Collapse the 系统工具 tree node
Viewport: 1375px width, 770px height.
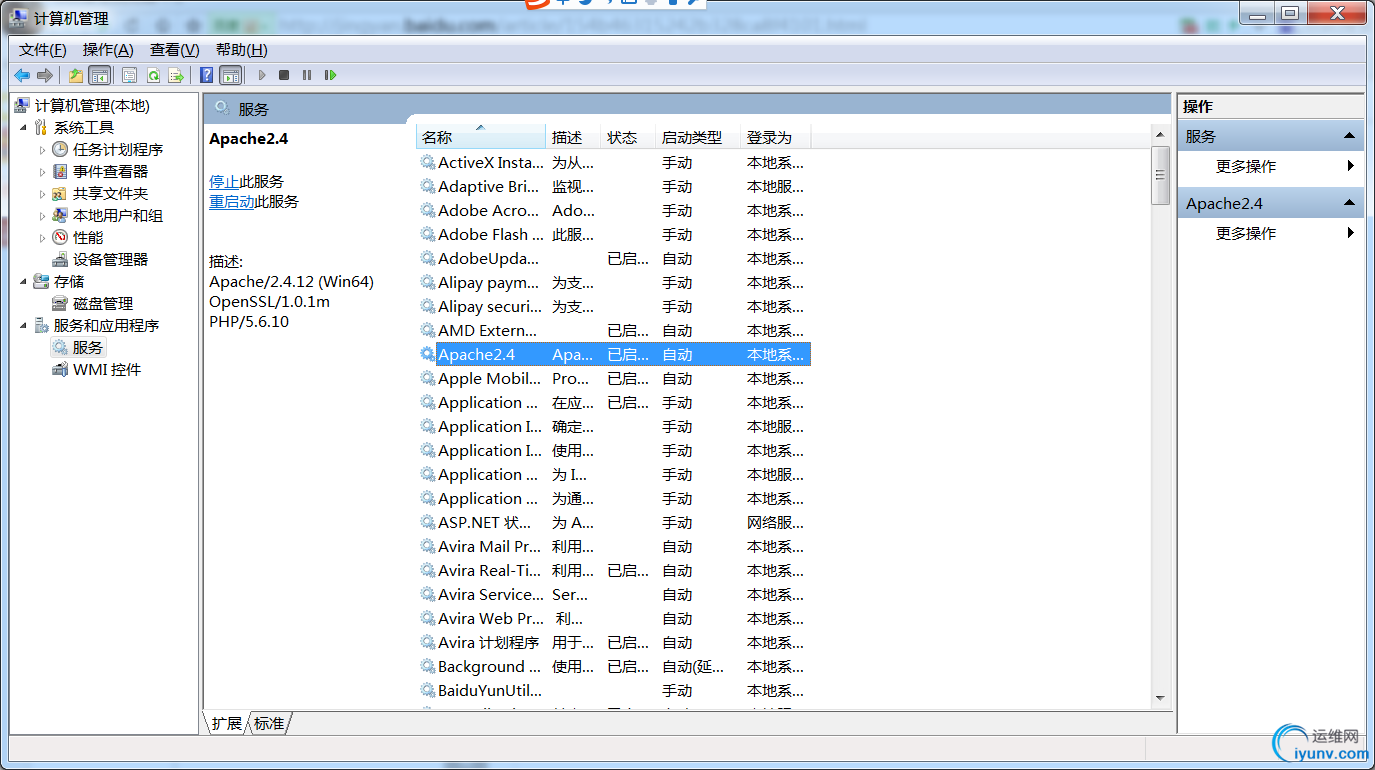click(23, 127)
